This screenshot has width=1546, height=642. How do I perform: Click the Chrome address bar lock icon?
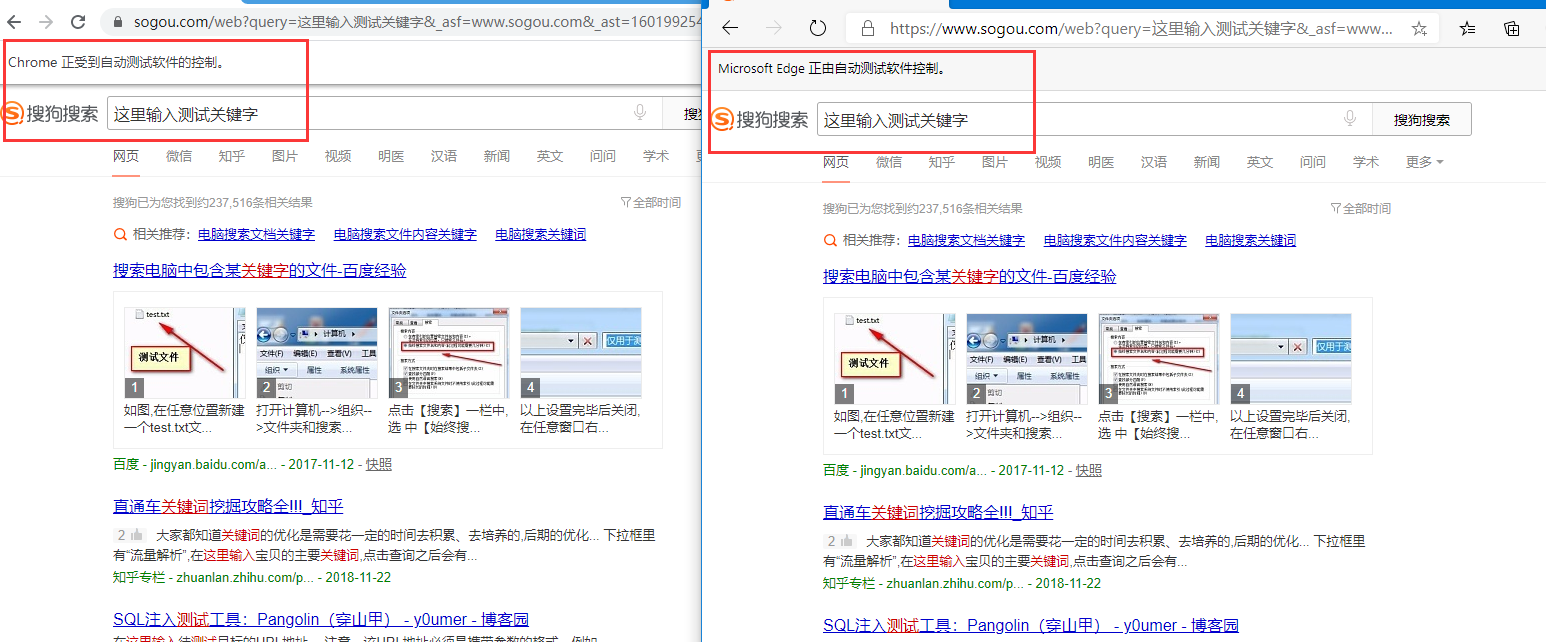(118, 21)
